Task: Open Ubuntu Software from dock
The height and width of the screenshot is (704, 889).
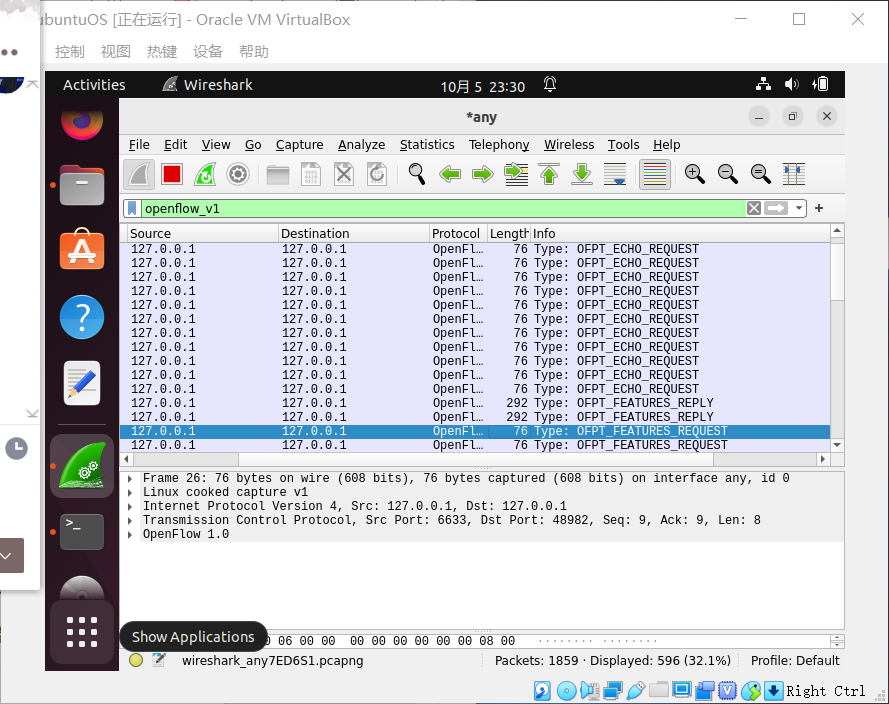Action: coord(82,249)
